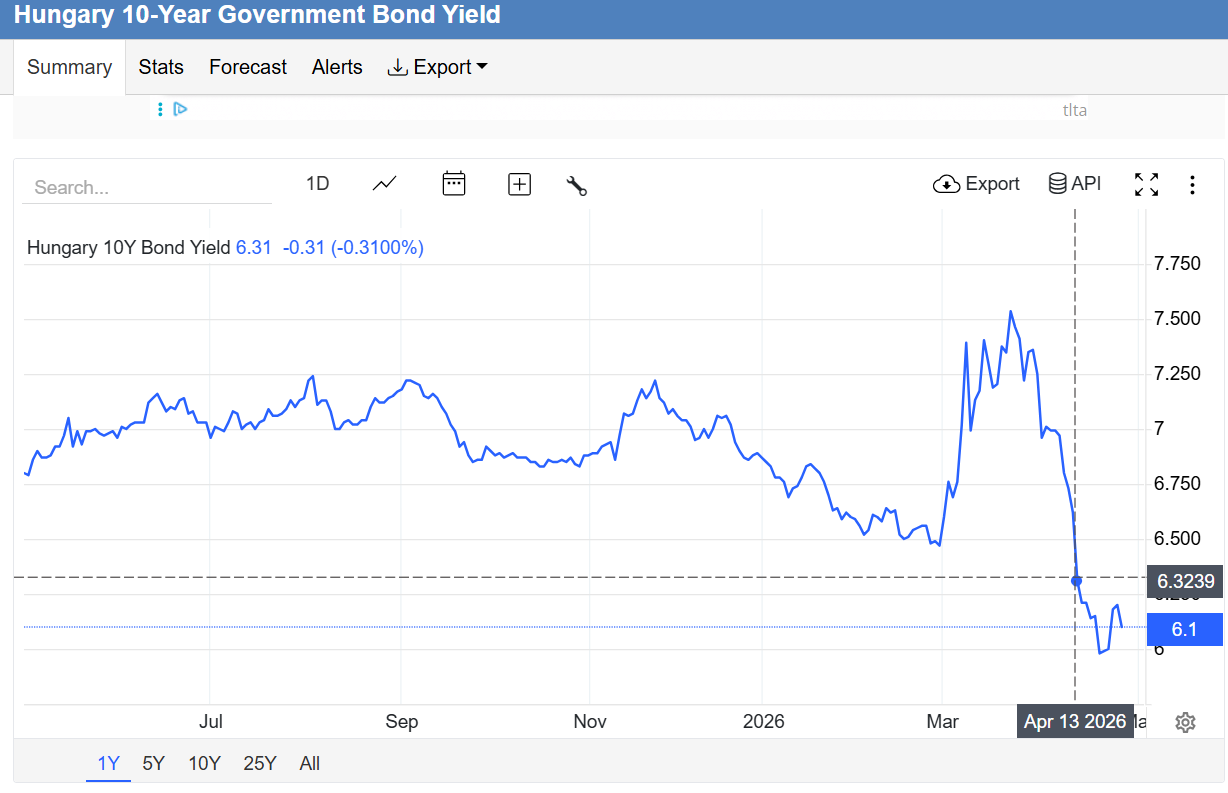This screenshot has width=1228, height=793.
Task: Click the ad choices arrow icon
Action: (181, 109)
